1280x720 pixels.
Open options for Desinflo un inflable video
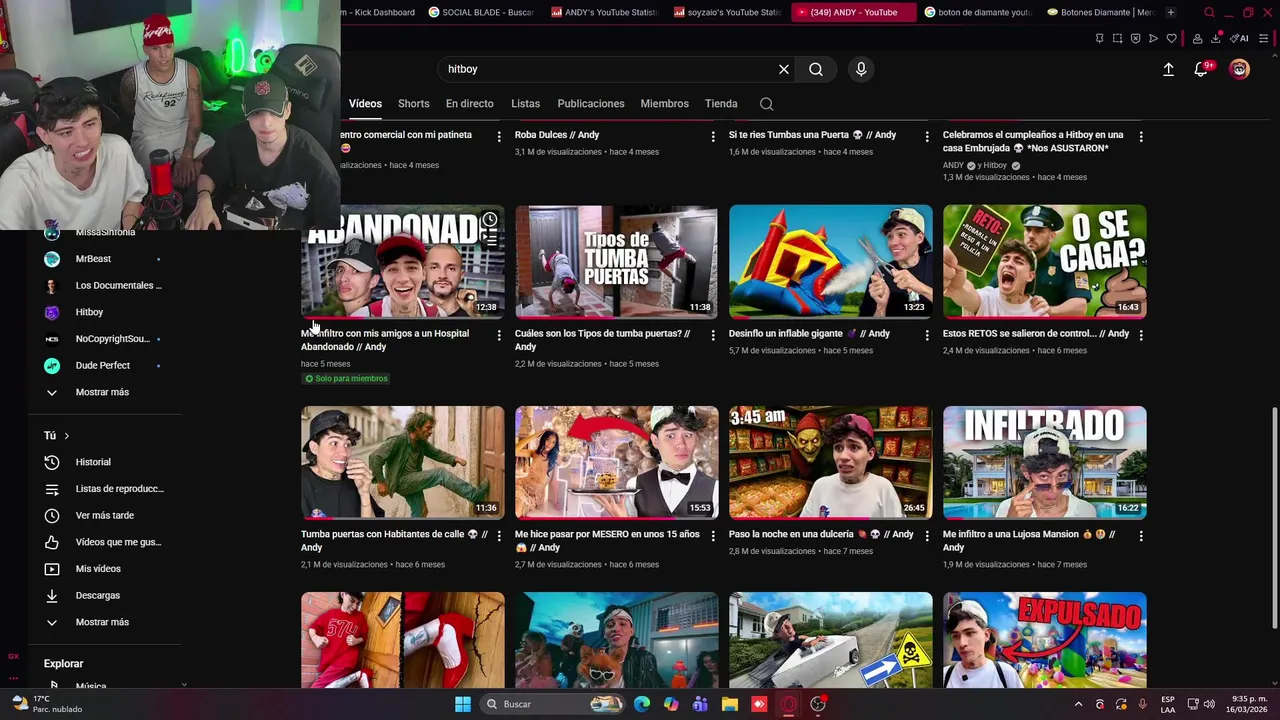pos(927,335)
